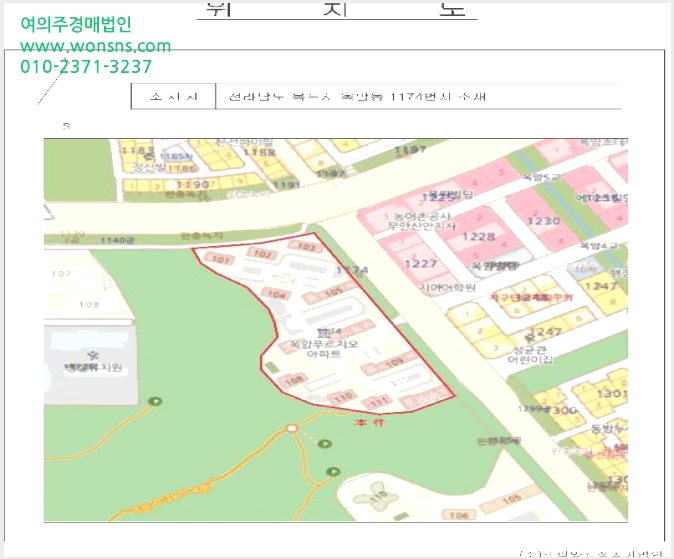Viewport: 674px width, 559px height.
Task: Click building 105 inside the red boundary
Action: coord(333,294)
